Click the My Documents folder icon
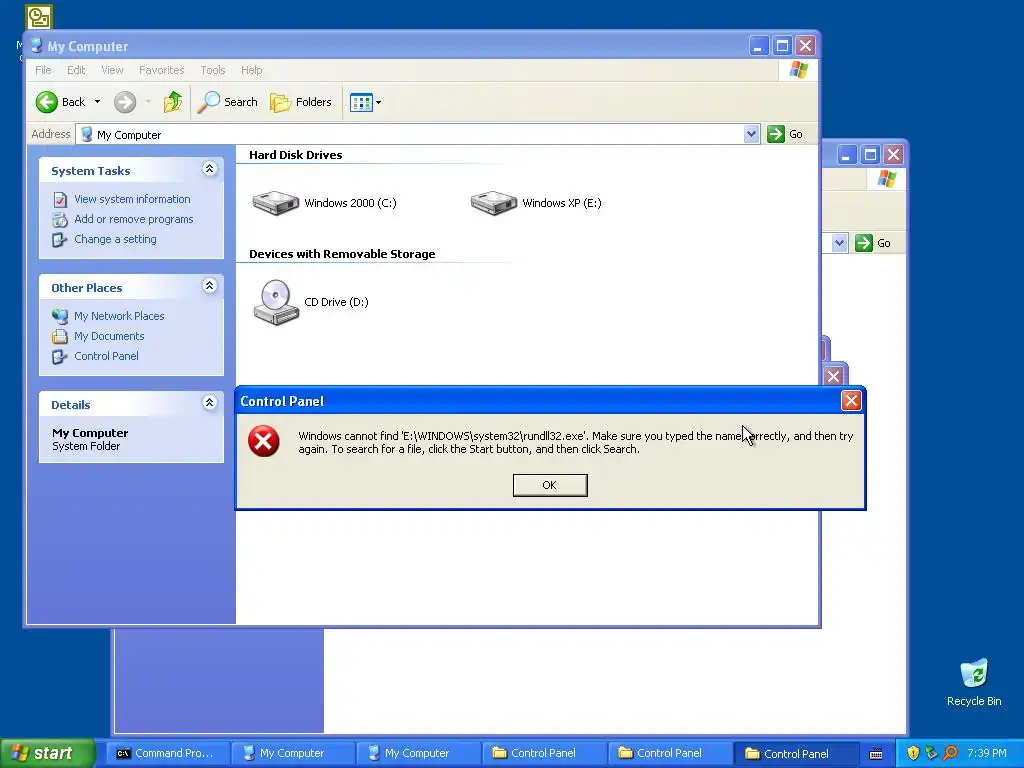This screenshot has height=768, width=1024. tap(60, 336)
